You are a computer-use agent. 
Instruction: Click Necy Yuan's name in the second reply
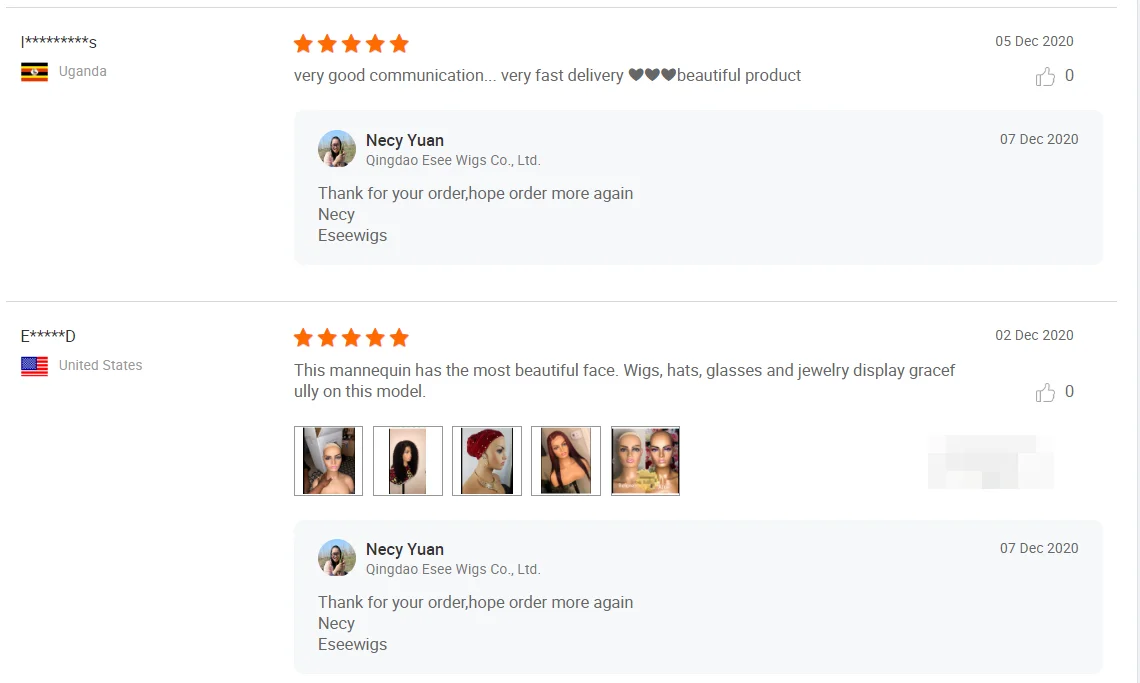pos(405,549)
